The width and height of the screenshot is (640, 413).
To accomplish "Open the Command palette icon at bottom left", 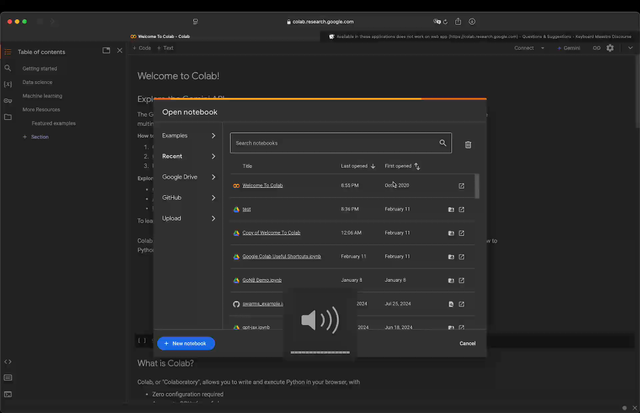I will point(8,378).
